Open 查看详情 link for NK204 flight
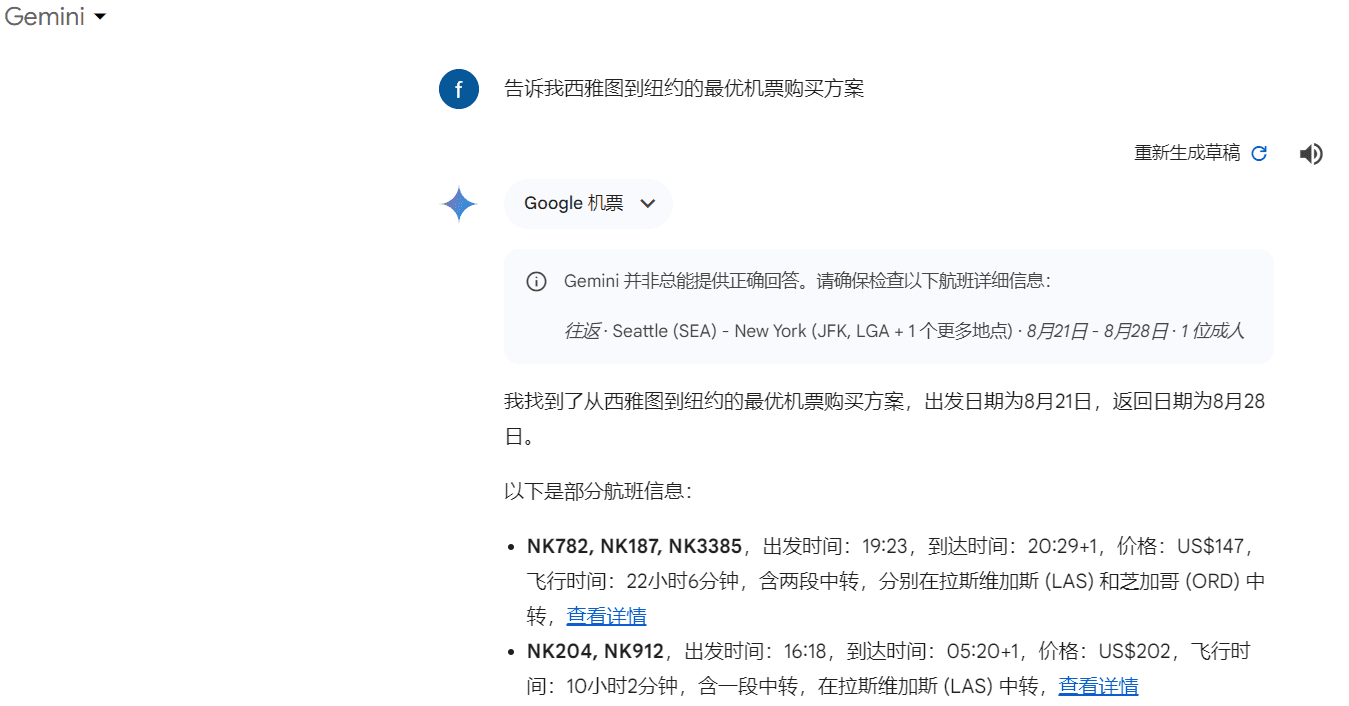 [x=1098, y=686]
